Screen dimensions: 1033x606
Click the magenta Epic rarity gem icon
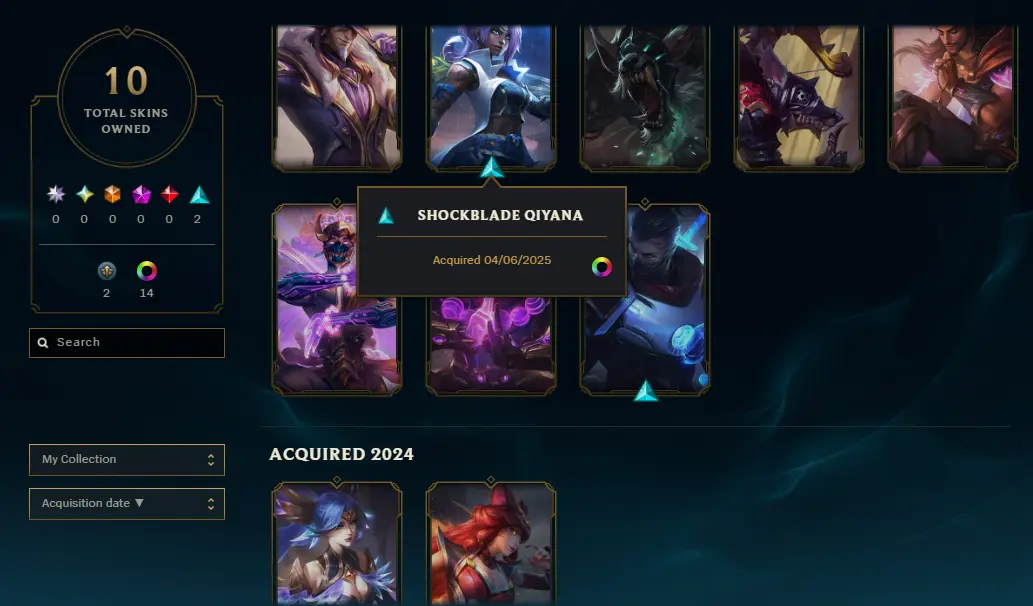coord(141,194)
